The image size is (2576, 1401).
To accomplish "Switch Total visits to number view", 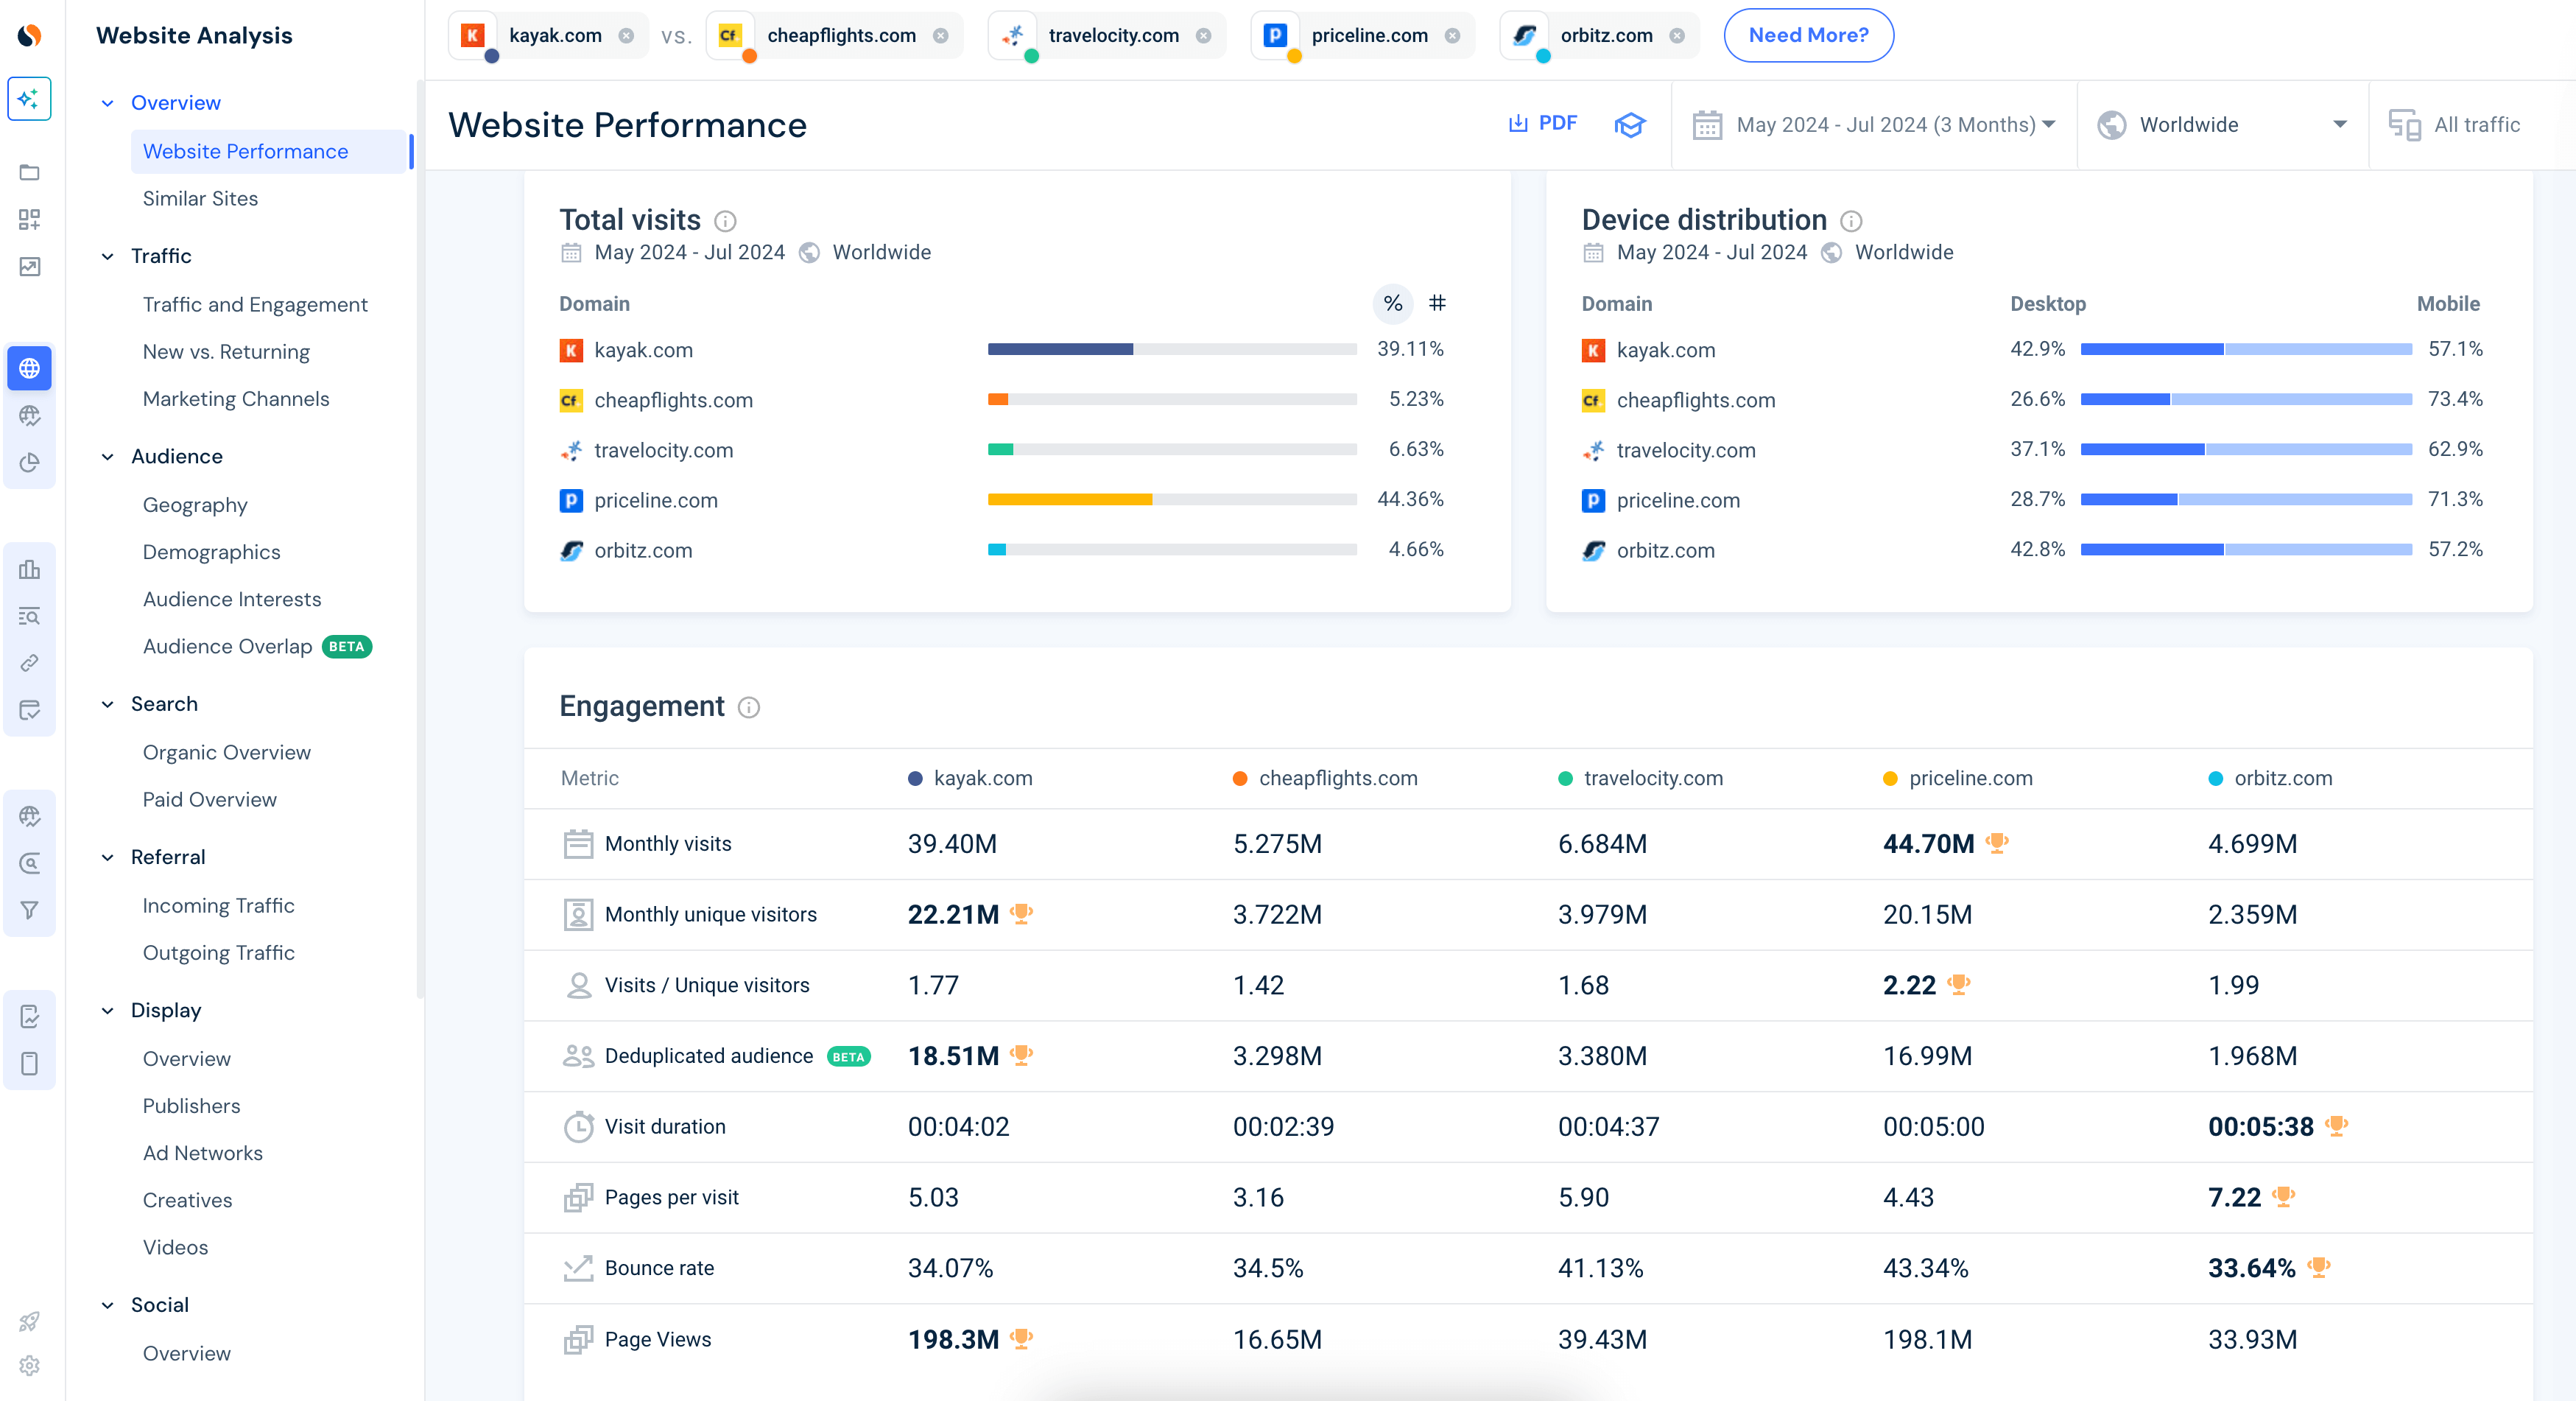I will pyautogui.click(x=1437, y=304).
